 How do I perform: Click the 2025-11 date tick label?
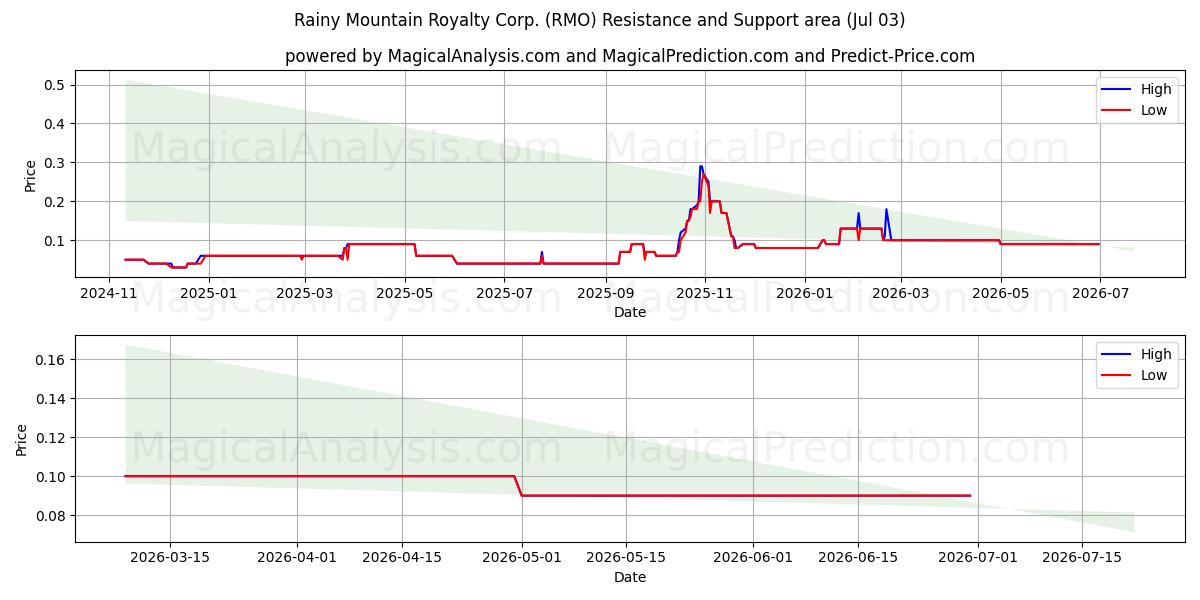pyautogui.click(x=705, y=294)
